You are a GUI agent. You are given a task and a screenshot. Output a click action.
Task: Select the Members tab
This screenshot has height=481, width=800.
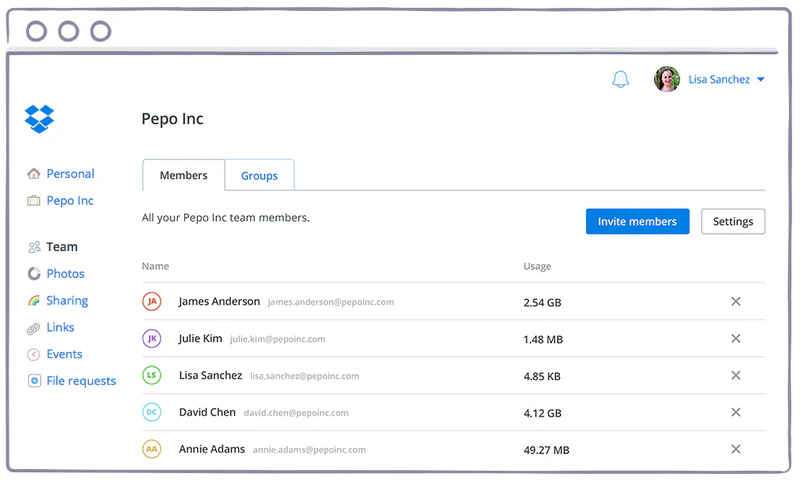[x=184, y=176]
